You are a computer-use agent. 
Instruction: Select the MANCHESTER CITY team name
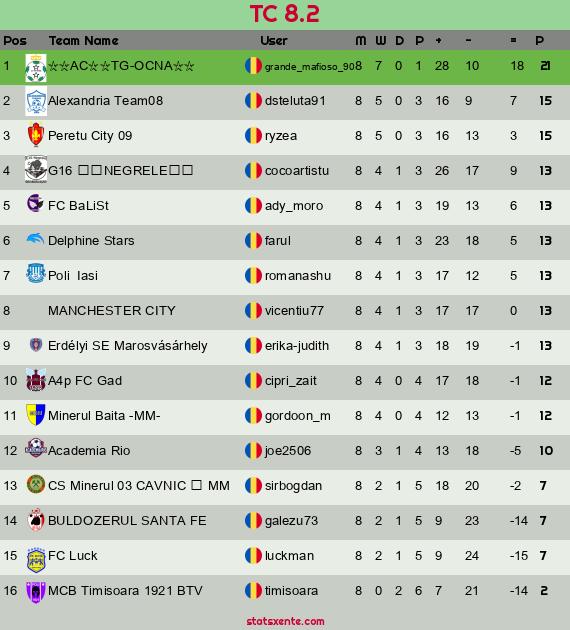coord(112,311)
